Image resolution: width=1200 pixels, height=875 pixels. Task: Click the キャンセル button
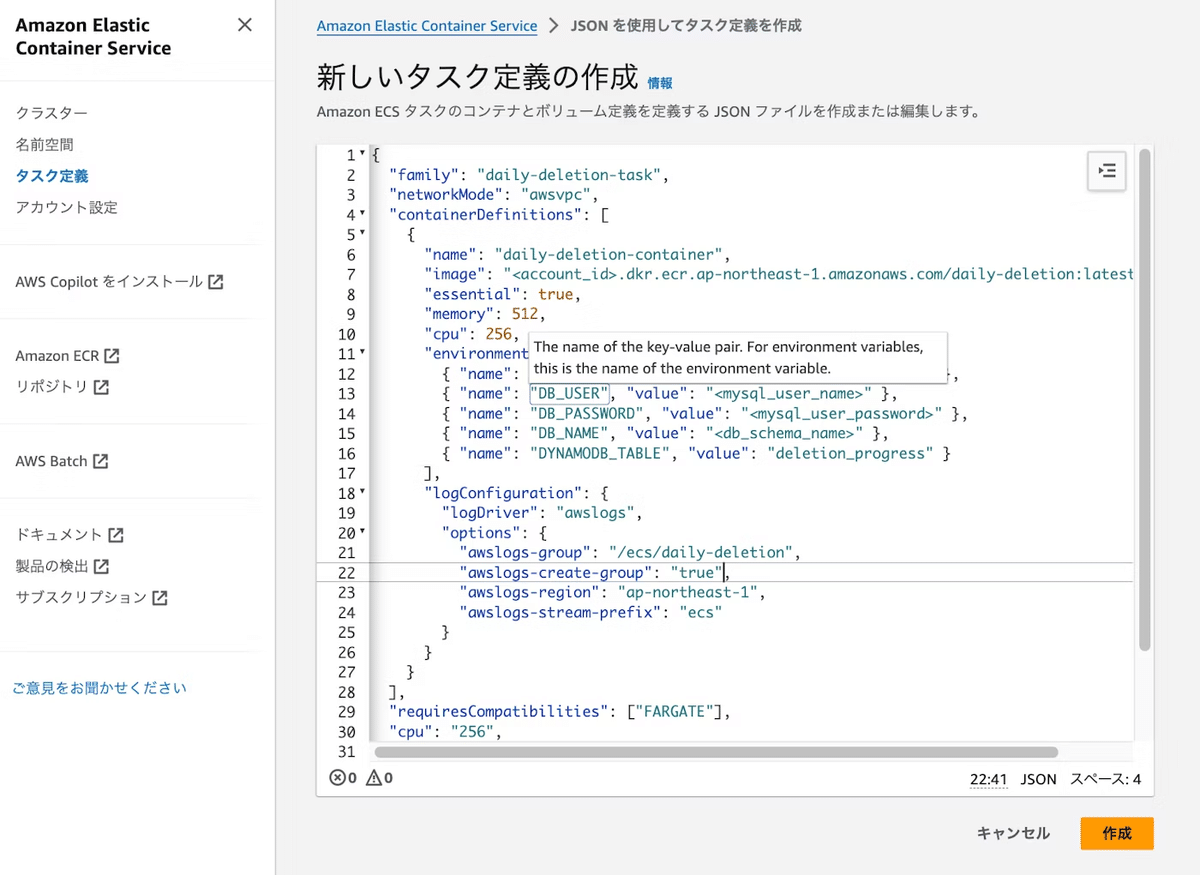click(x=1013, y=833)
